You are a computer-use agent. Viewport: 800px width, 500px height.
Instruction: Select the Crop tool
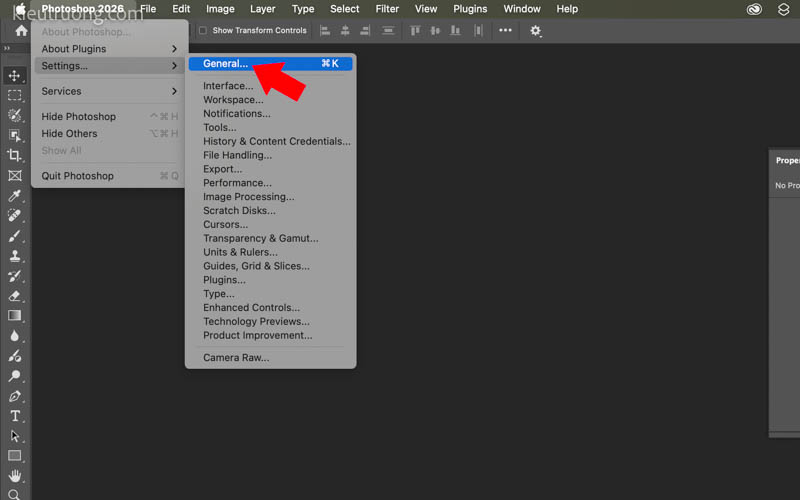(14, 155)
